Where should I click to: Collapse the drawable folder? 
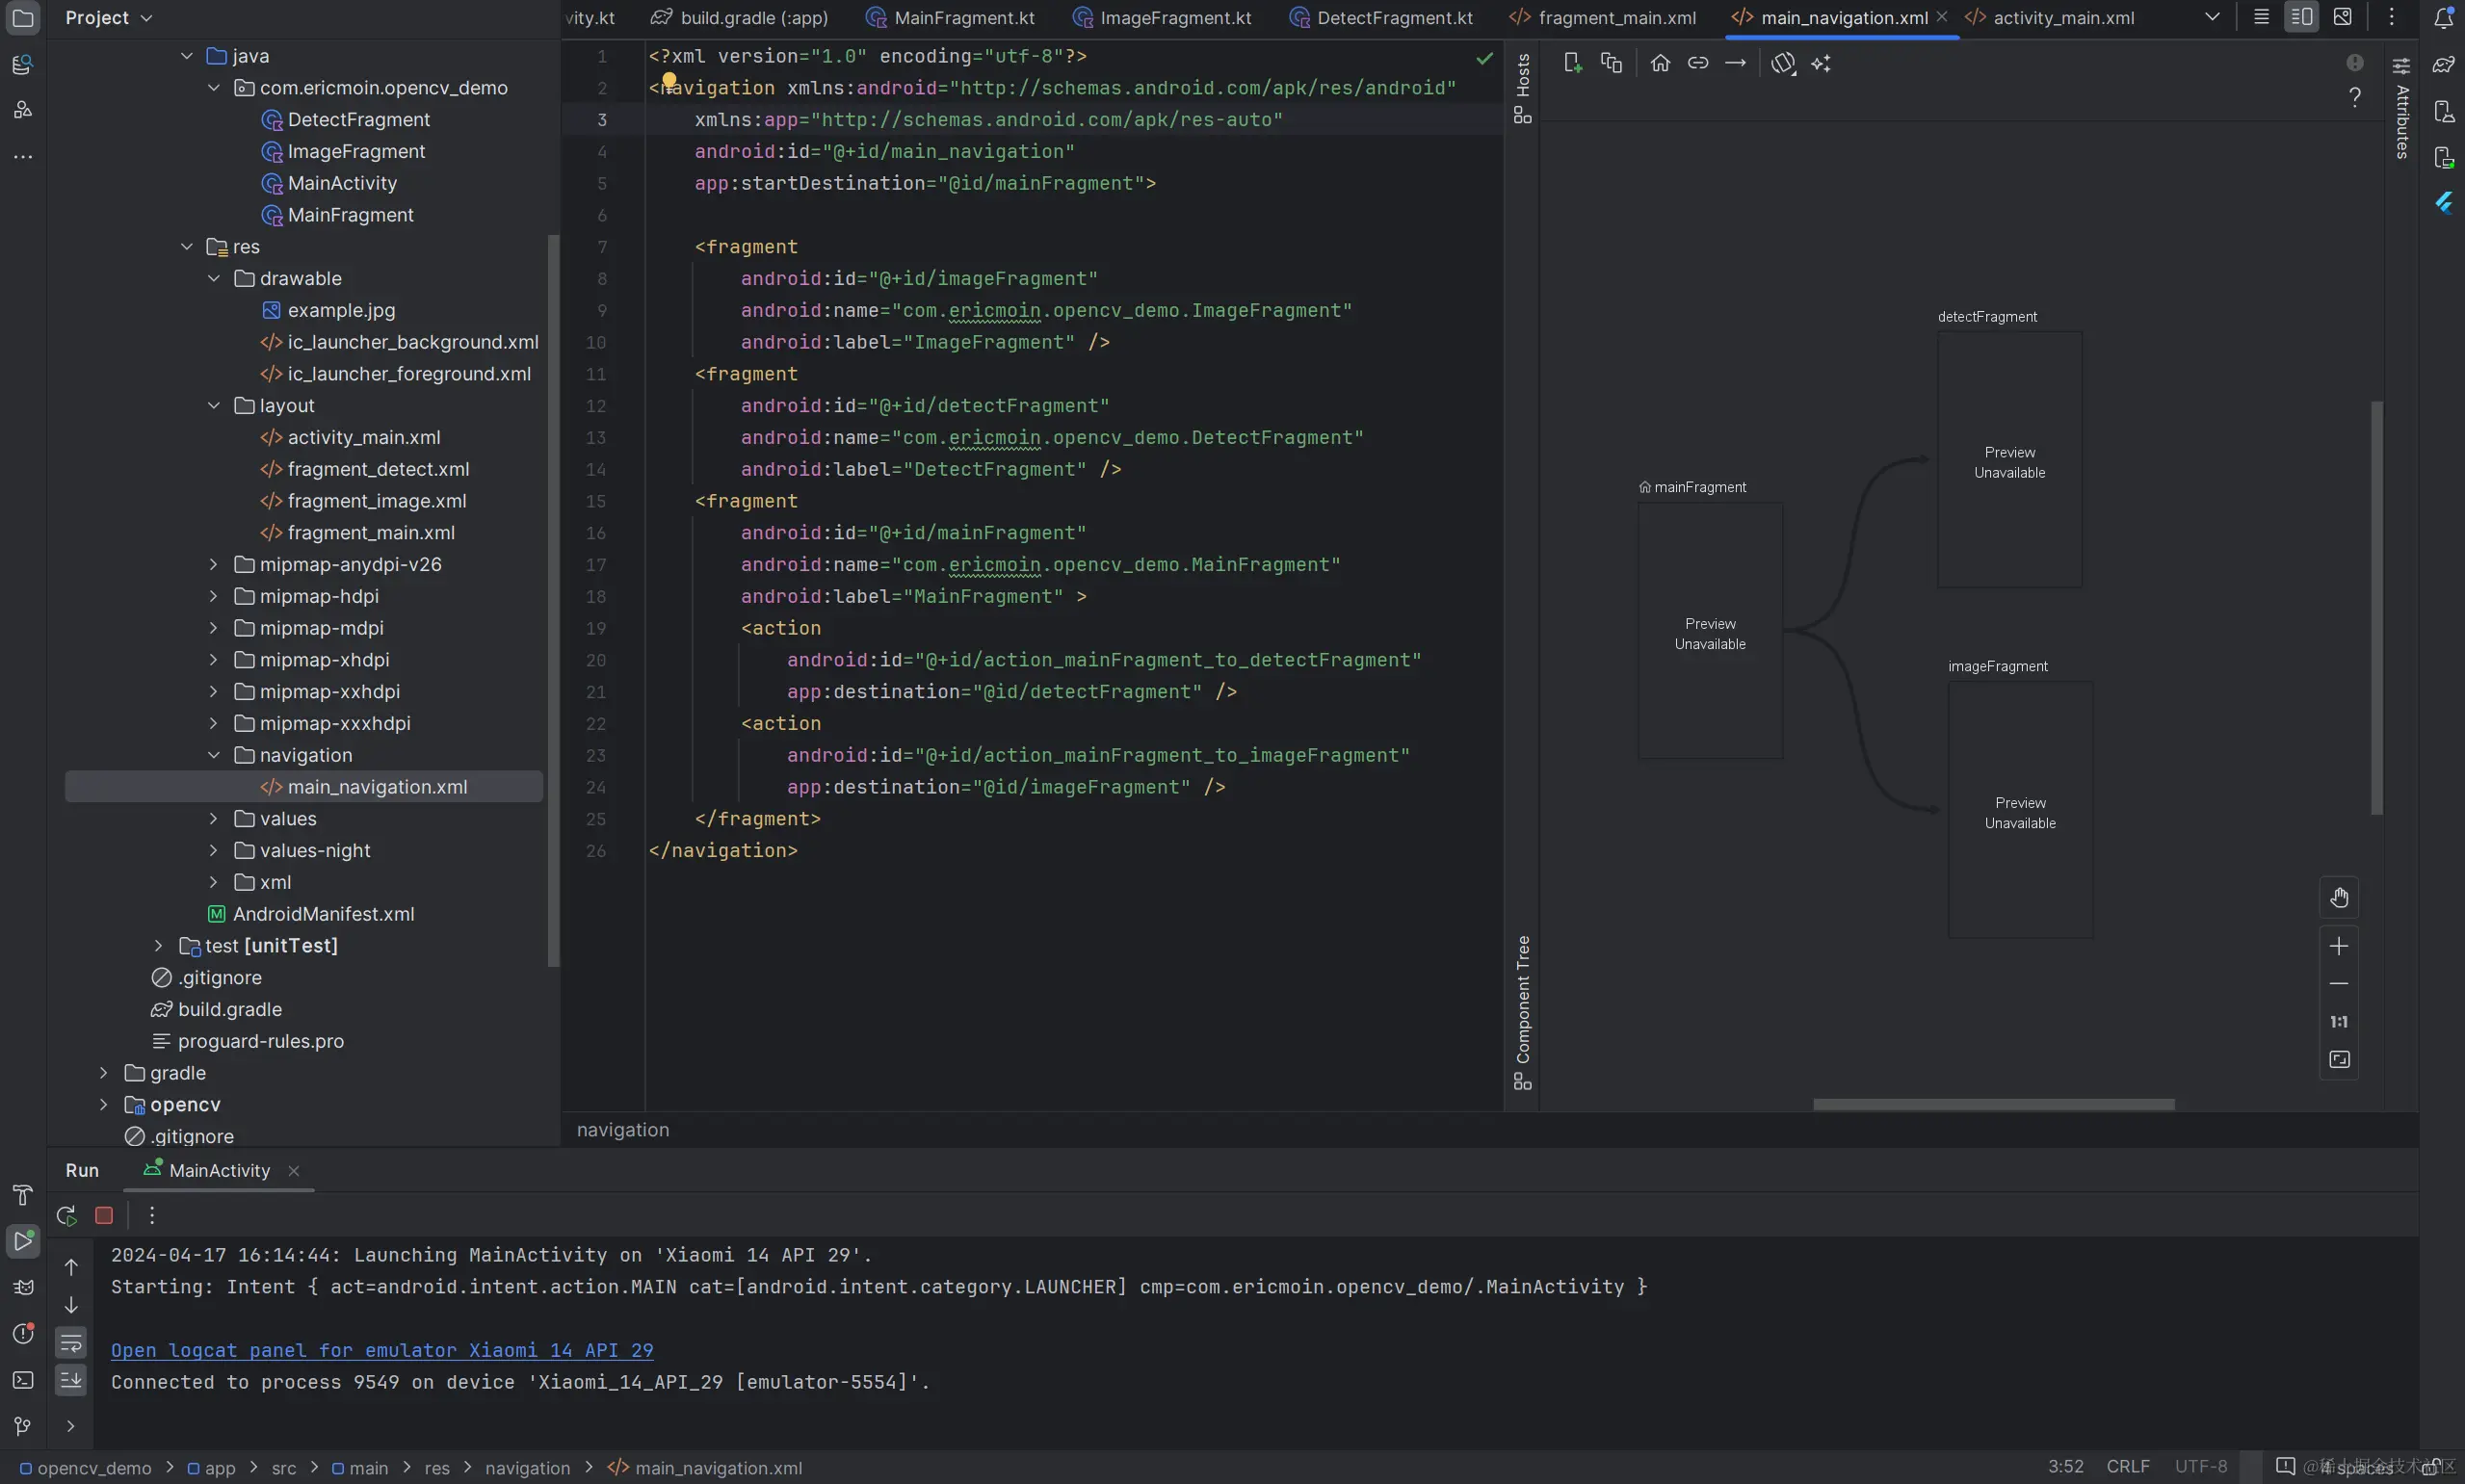tap(213, 279)
